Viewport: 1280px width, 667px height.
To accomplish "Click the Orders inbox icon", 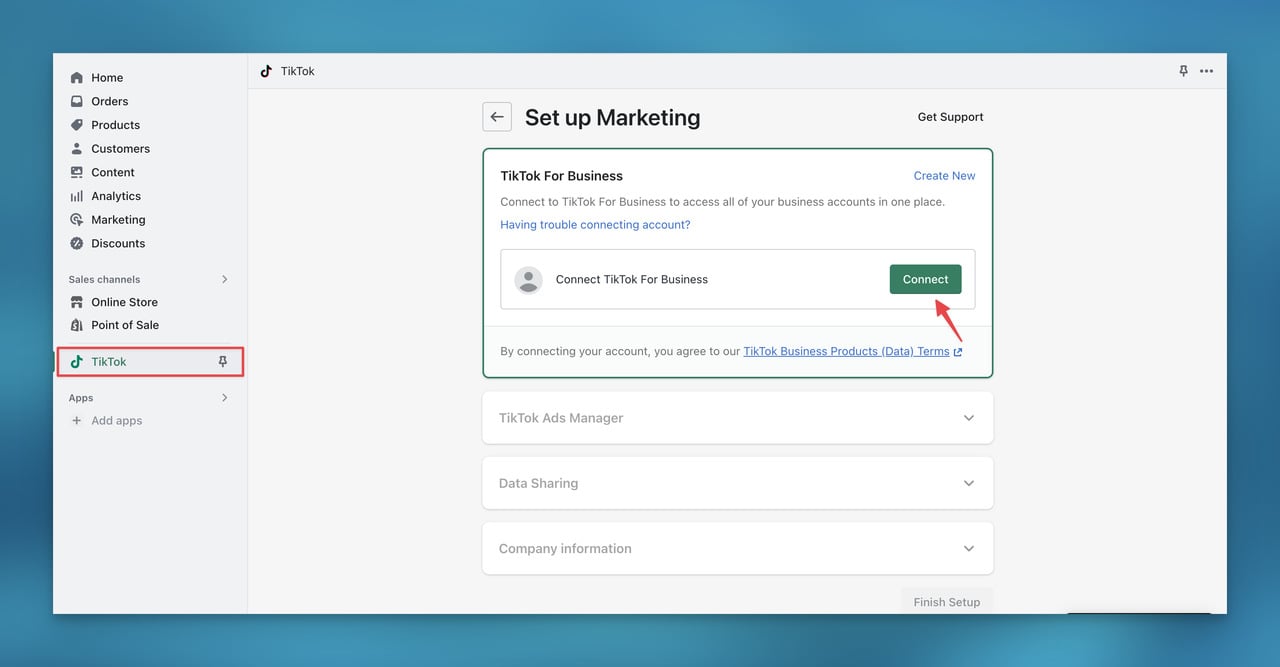I will pos(77,101).
